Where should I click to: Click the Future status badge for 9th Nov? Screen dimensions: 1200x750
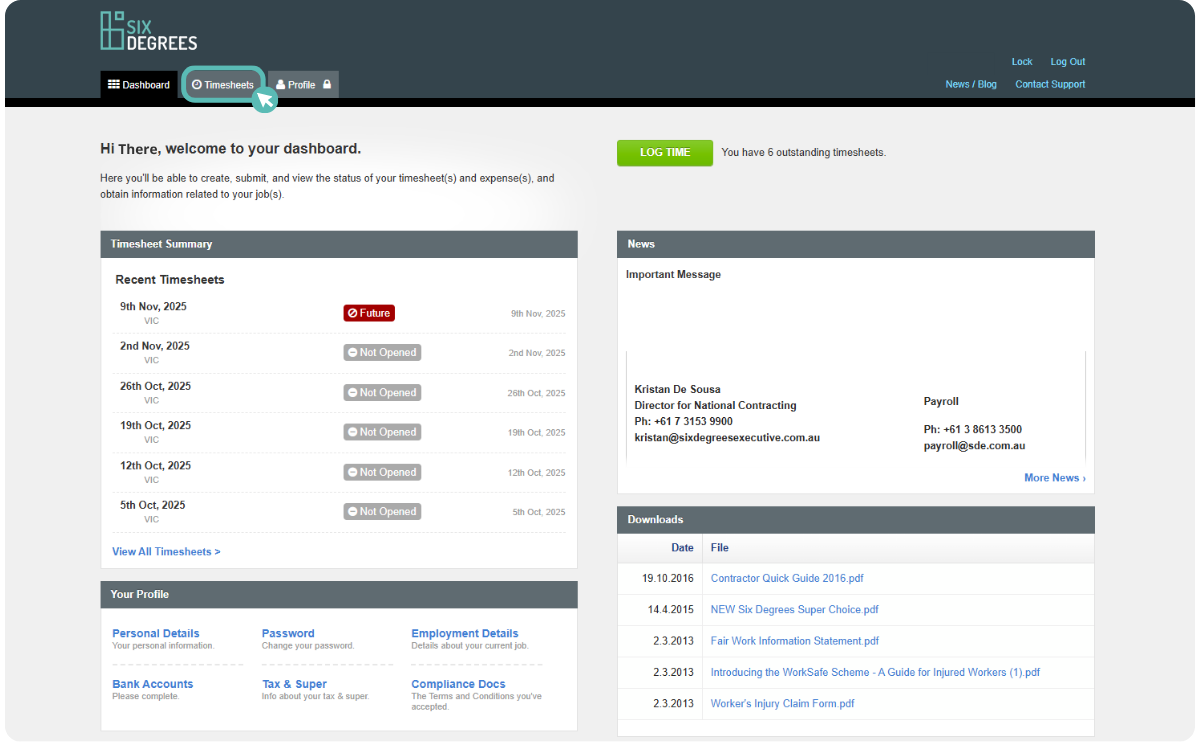point(368,312)
